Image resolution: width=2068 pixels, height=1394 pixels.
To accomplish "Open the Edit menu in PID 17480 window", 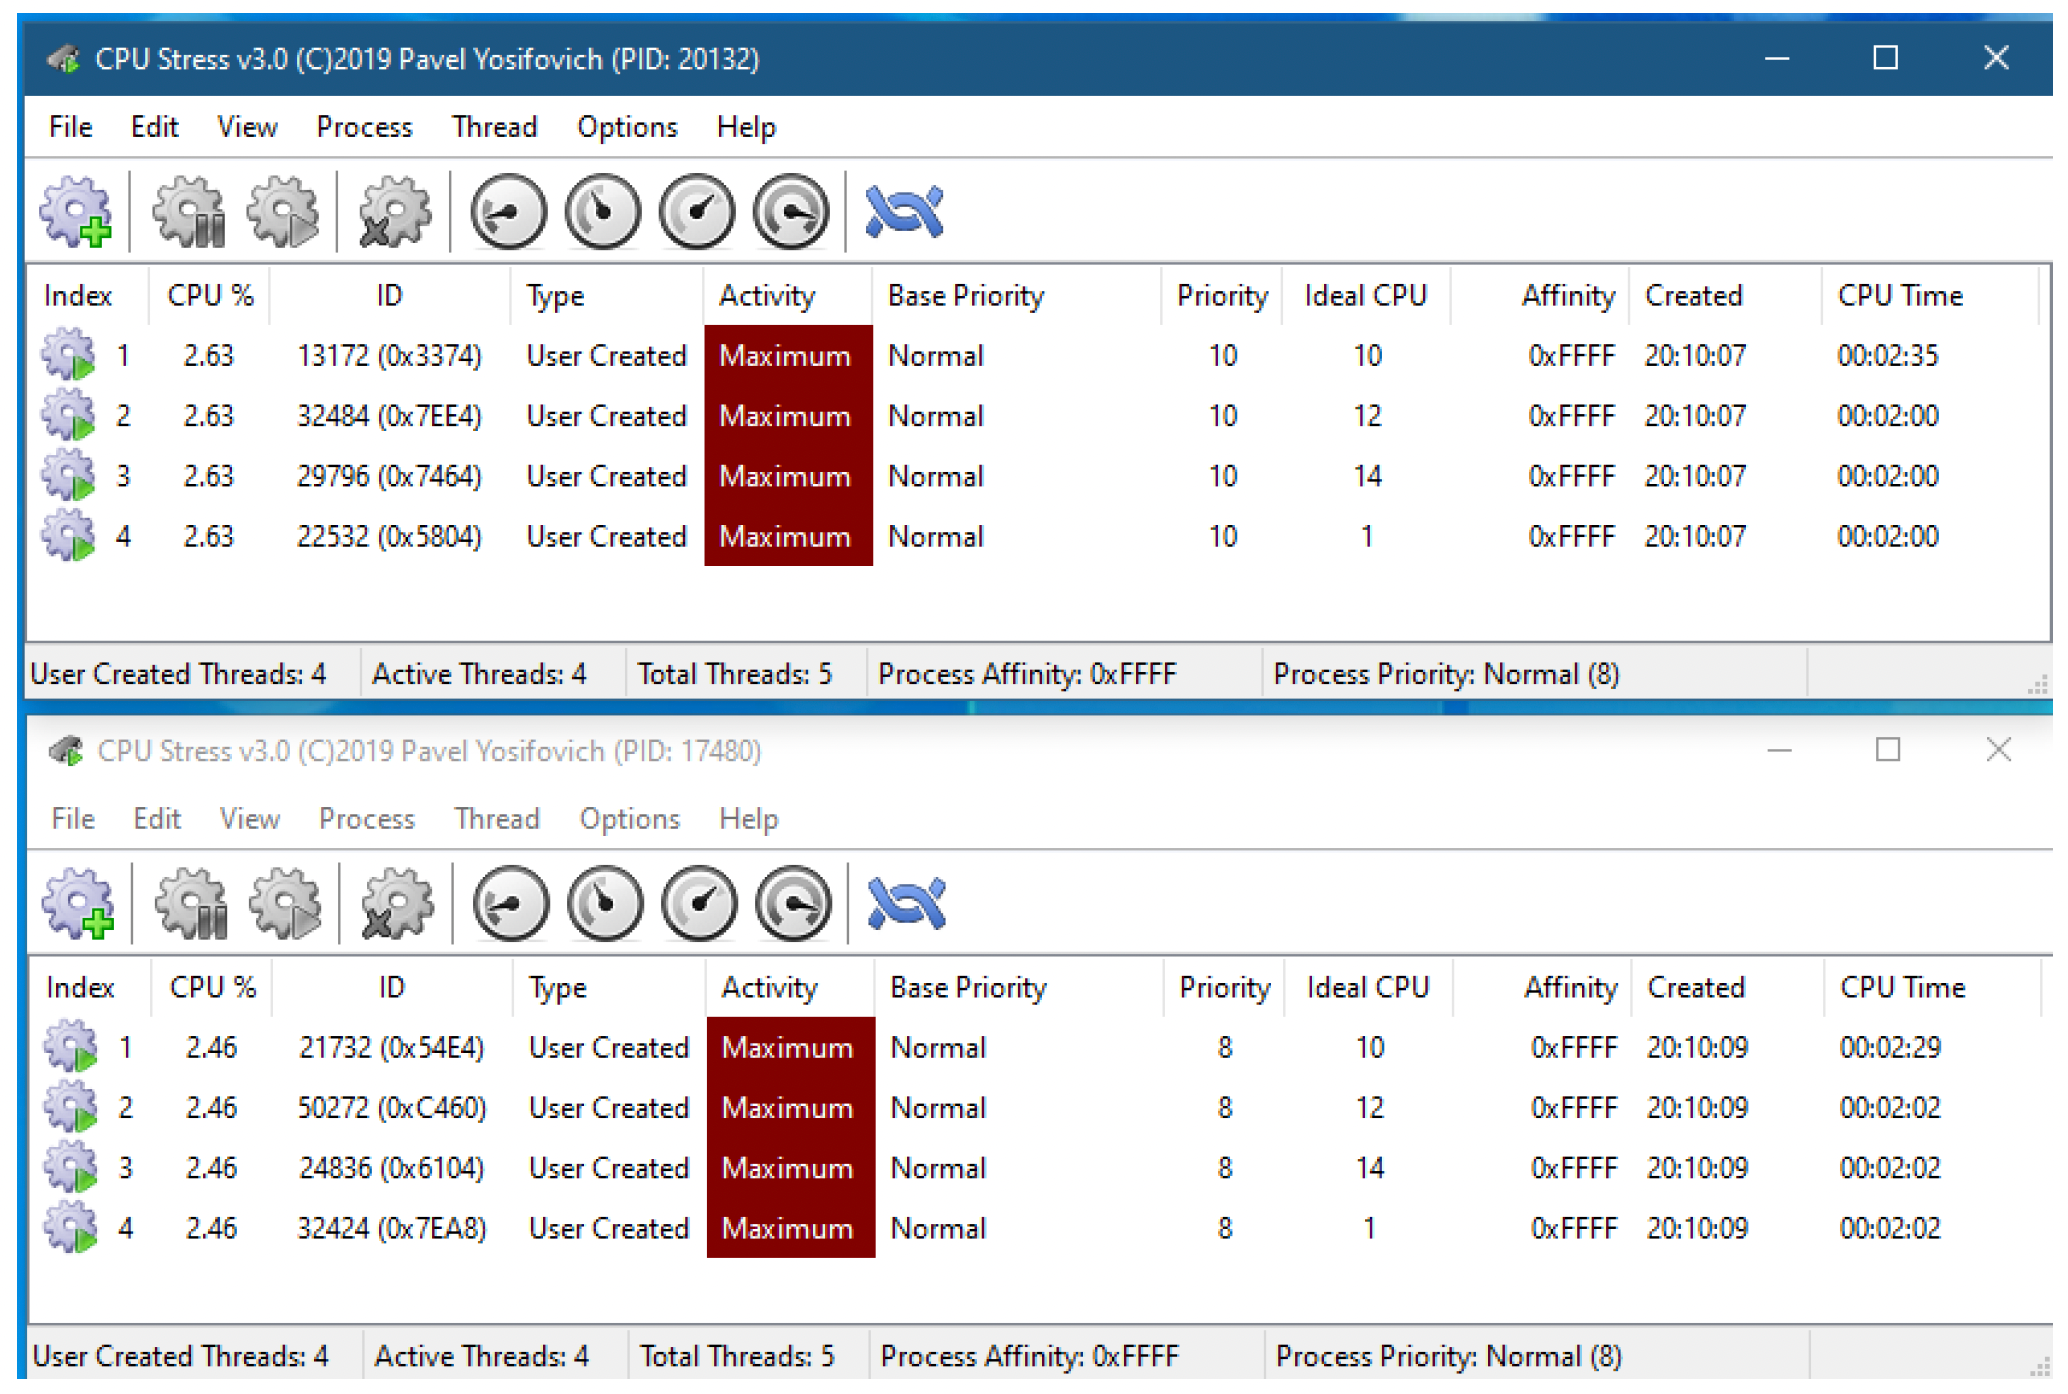I will (x=157, y=819).
